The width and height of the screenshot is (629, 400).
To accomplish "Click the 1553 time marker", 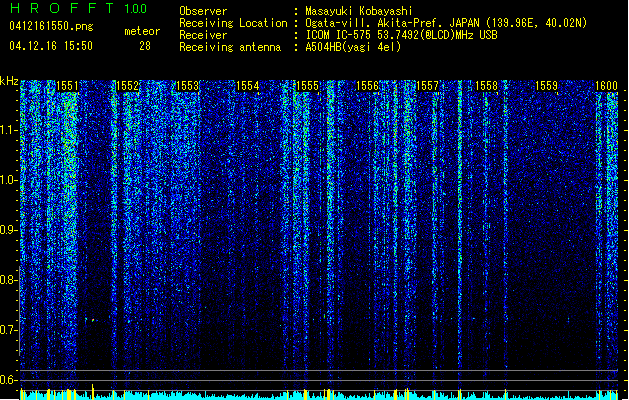I will coord(187,86).
